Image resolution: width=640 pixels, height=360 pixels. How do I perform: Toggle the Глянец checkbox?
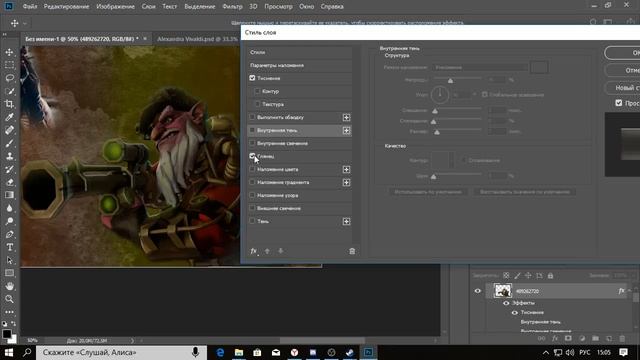pyautogui.click(x=252, y=156)
